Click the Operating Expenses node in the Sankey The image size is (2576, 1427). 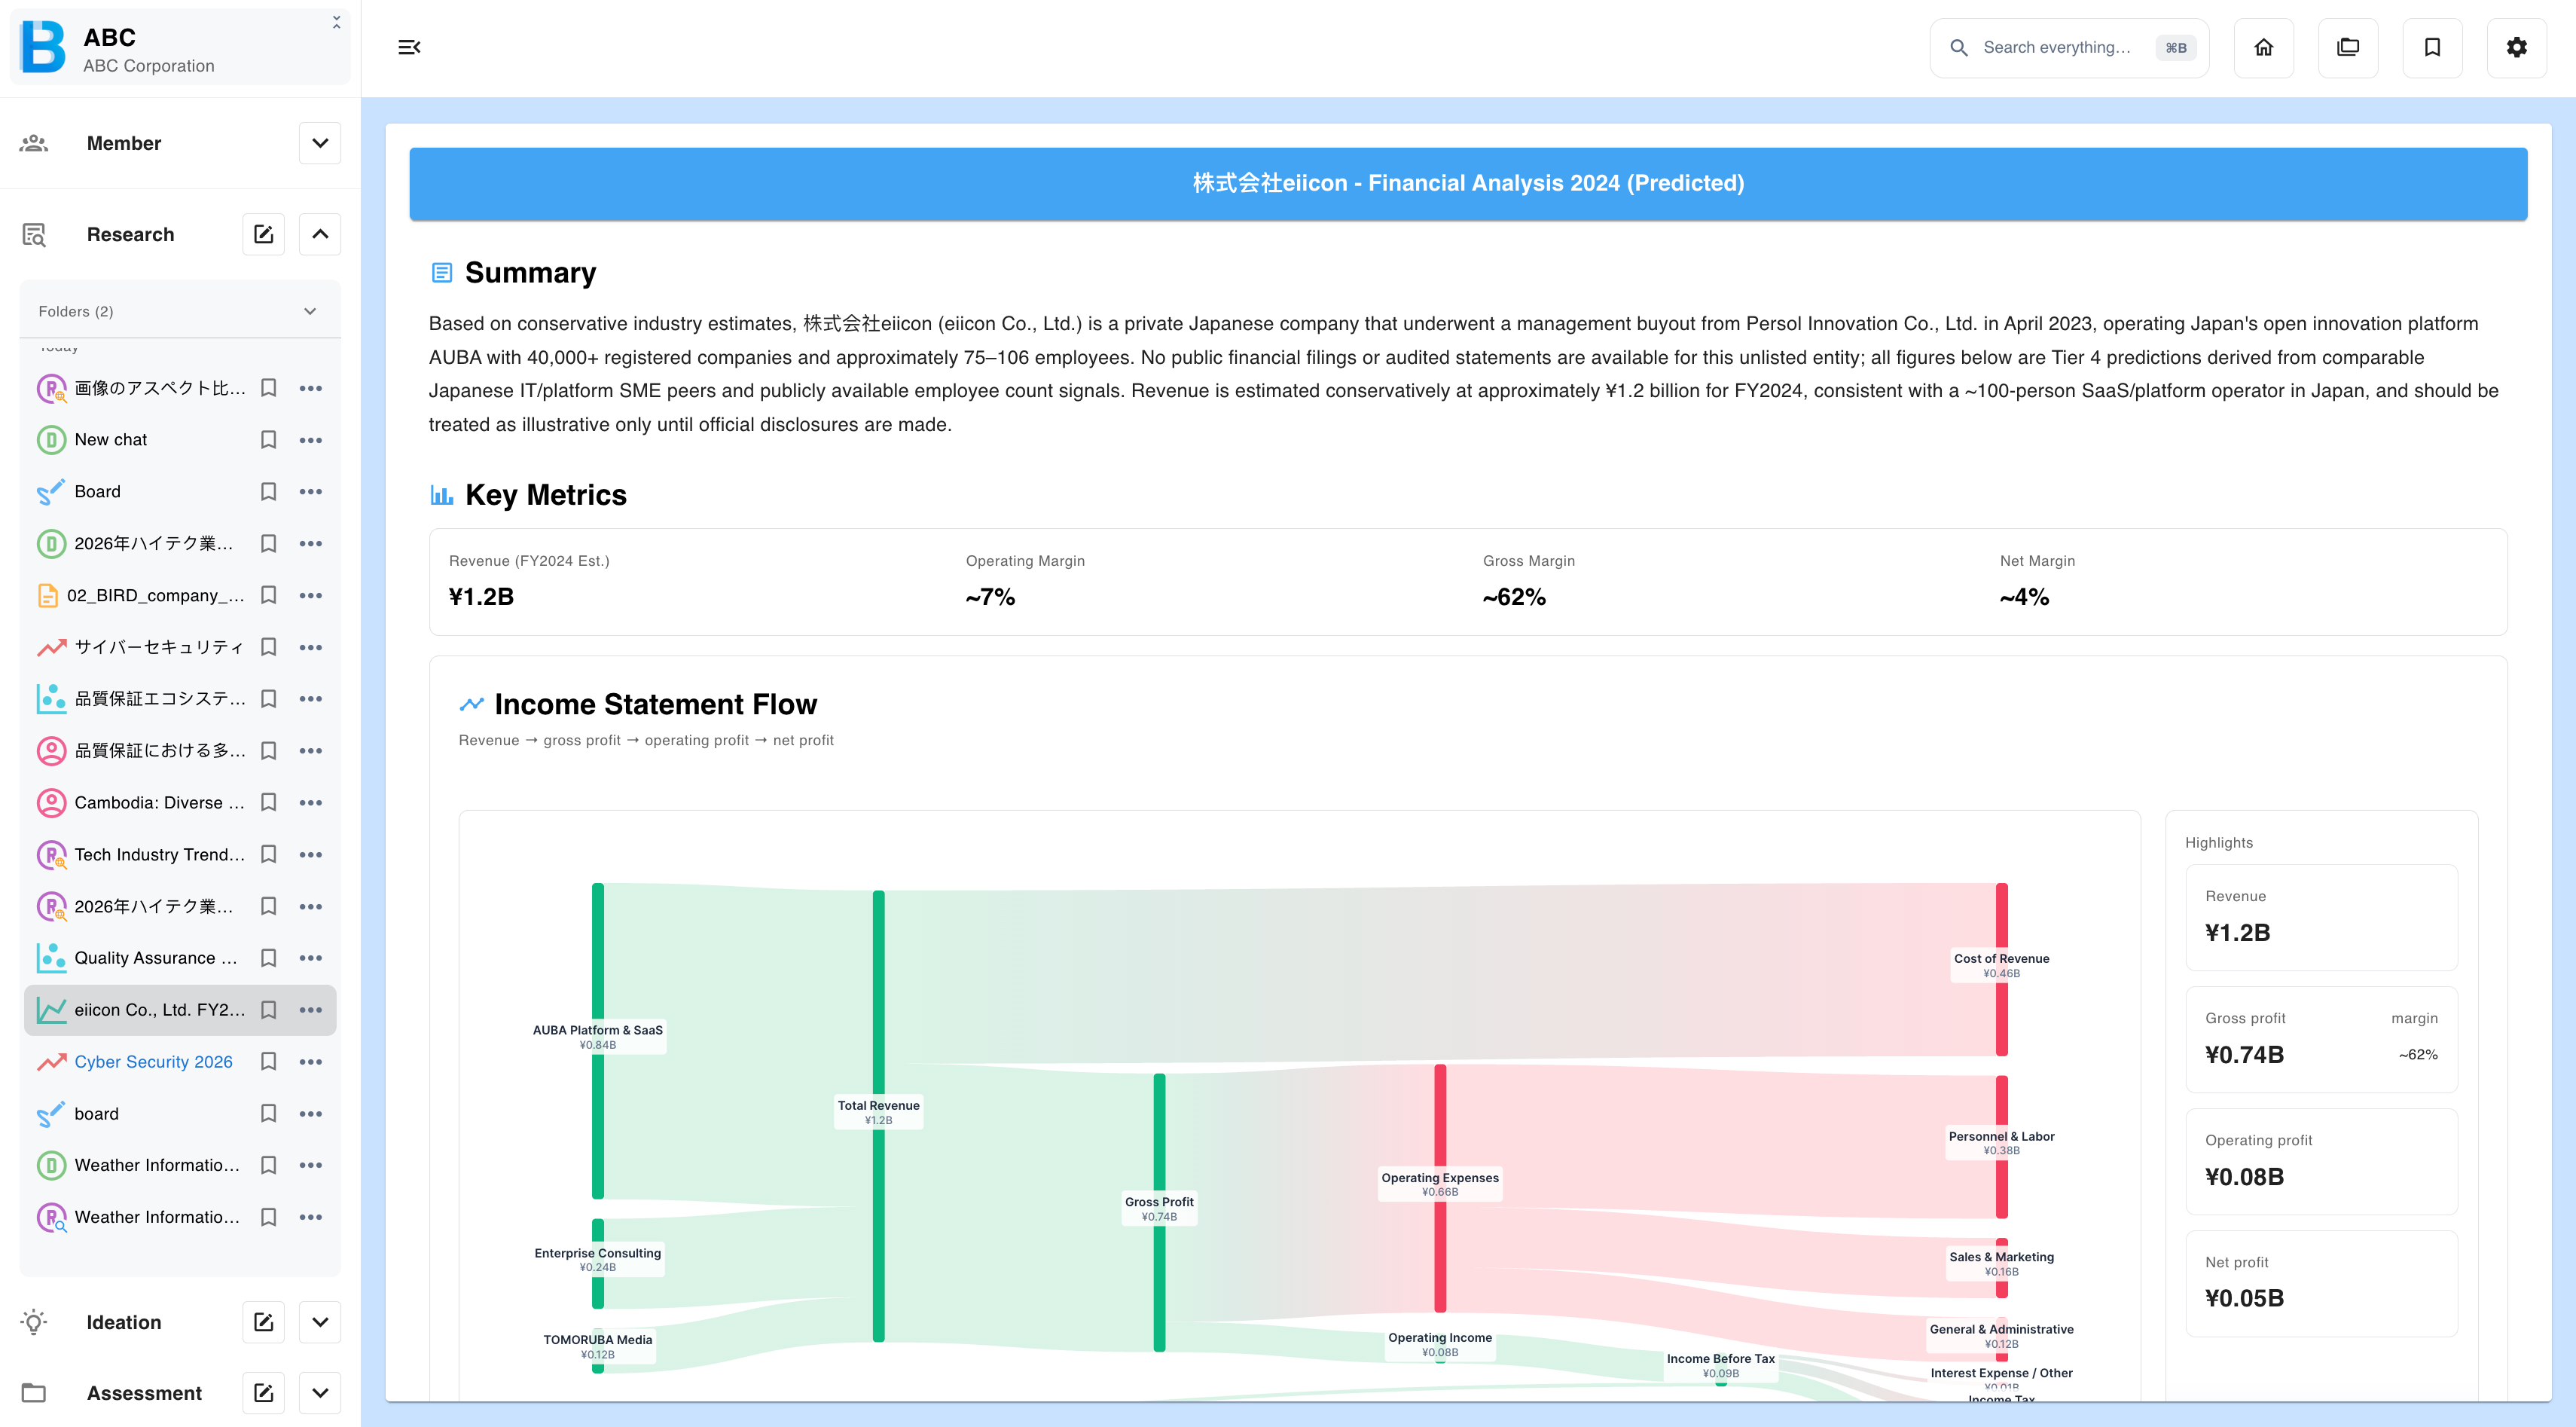1440,1188
